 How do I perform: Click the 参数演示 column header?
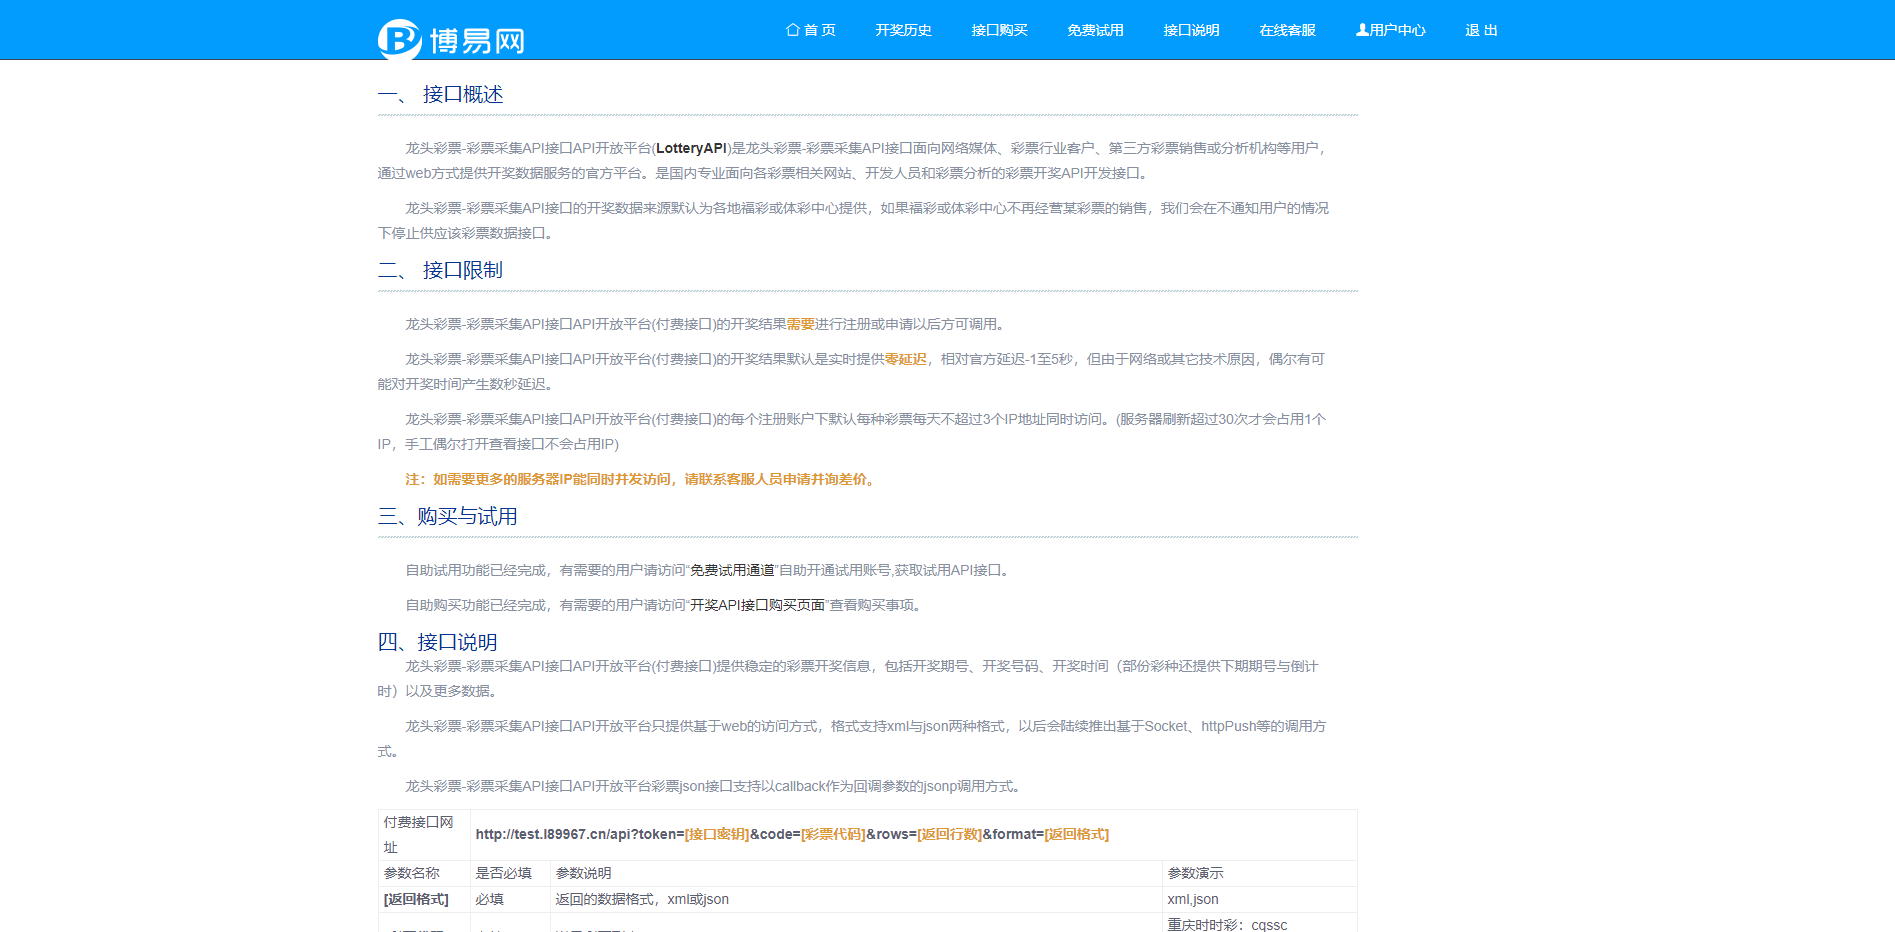[x=1259, y=873]
